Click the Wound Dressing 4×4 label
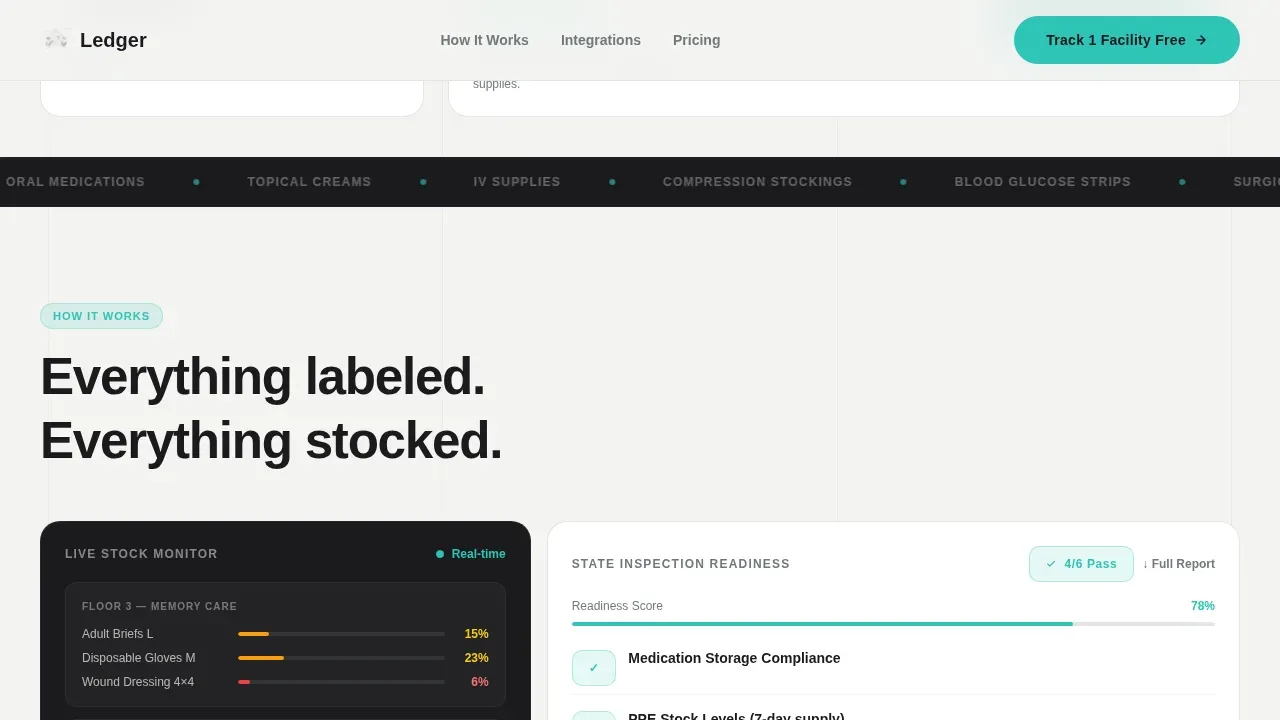The width and height of the screenshot is (1280, 720). pos(138,682)
